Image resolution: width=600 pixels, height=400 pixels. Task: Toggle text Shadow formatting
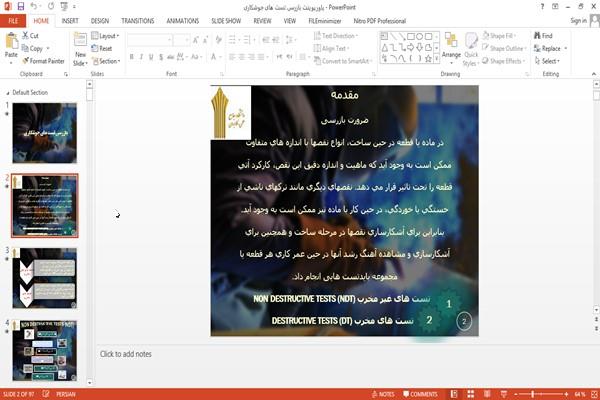click(x=161, y=57)
